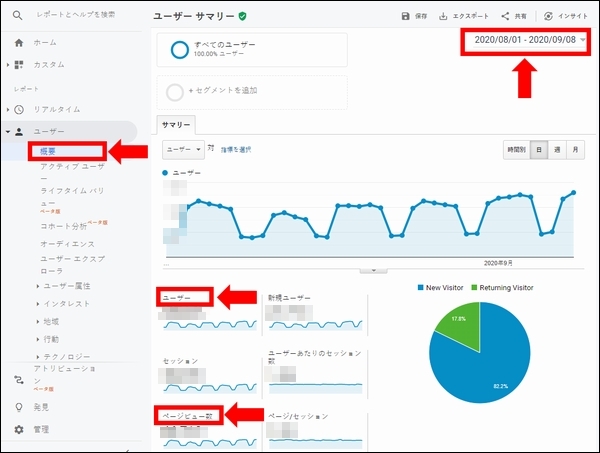This screenshot has height=453, width=600.
Task: Open 発見 menu item
Action: click(41, 407)
